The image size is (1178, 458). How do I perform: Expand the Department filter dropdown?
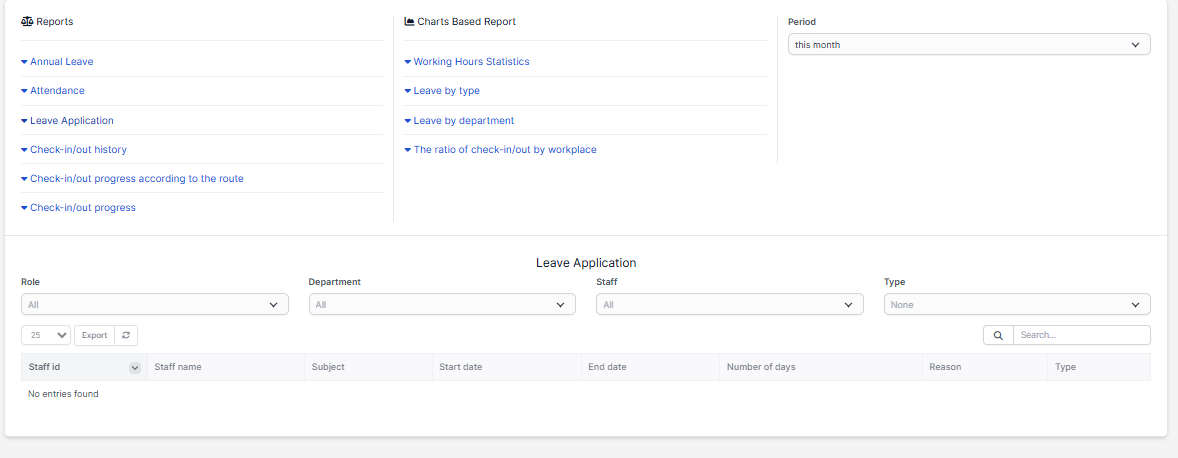coord(441,305)
